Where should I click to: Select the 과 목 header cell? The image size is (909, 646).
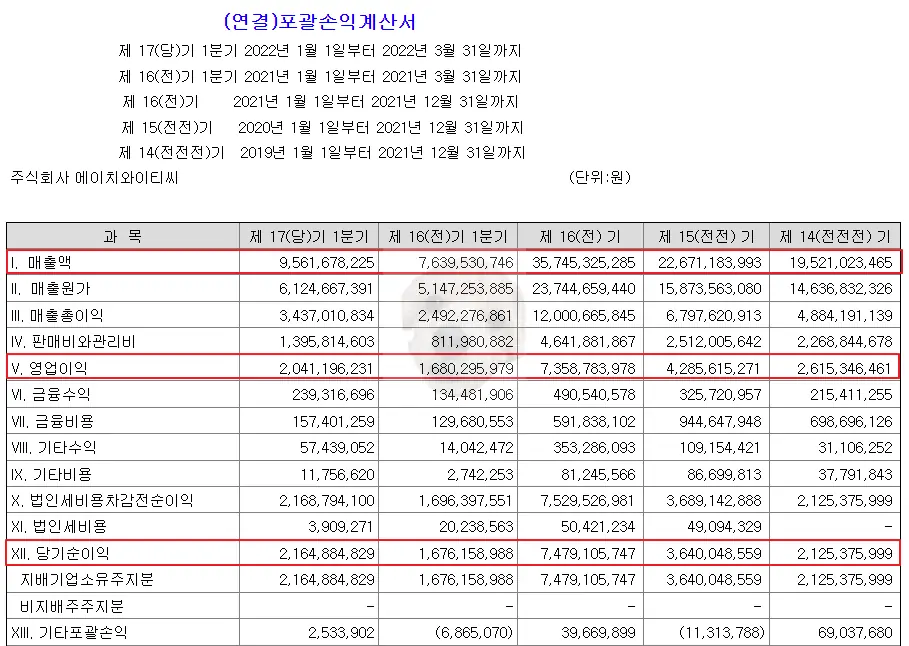click(122, 236)
